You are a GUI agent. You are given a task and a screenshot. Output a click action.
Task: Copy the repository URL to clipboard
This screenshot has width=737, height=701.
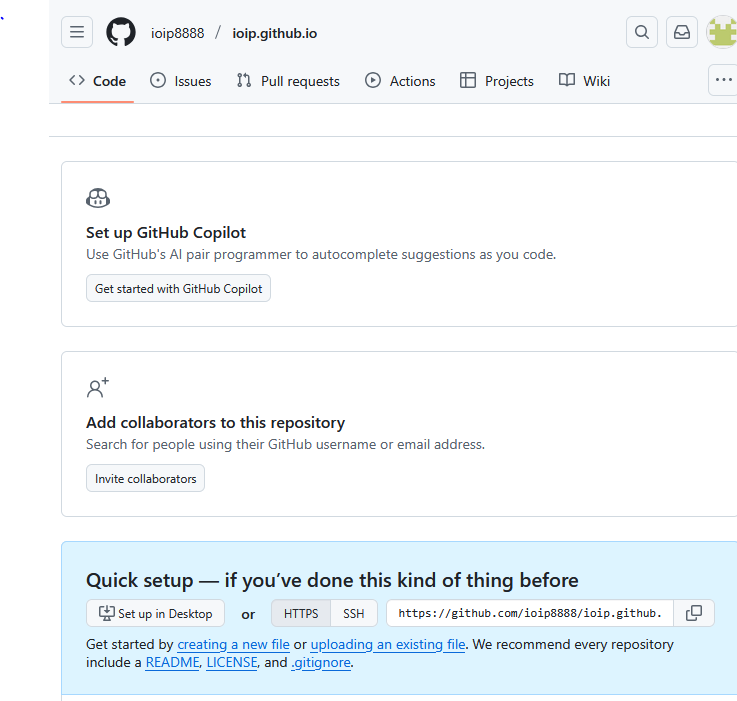point(694,613)
